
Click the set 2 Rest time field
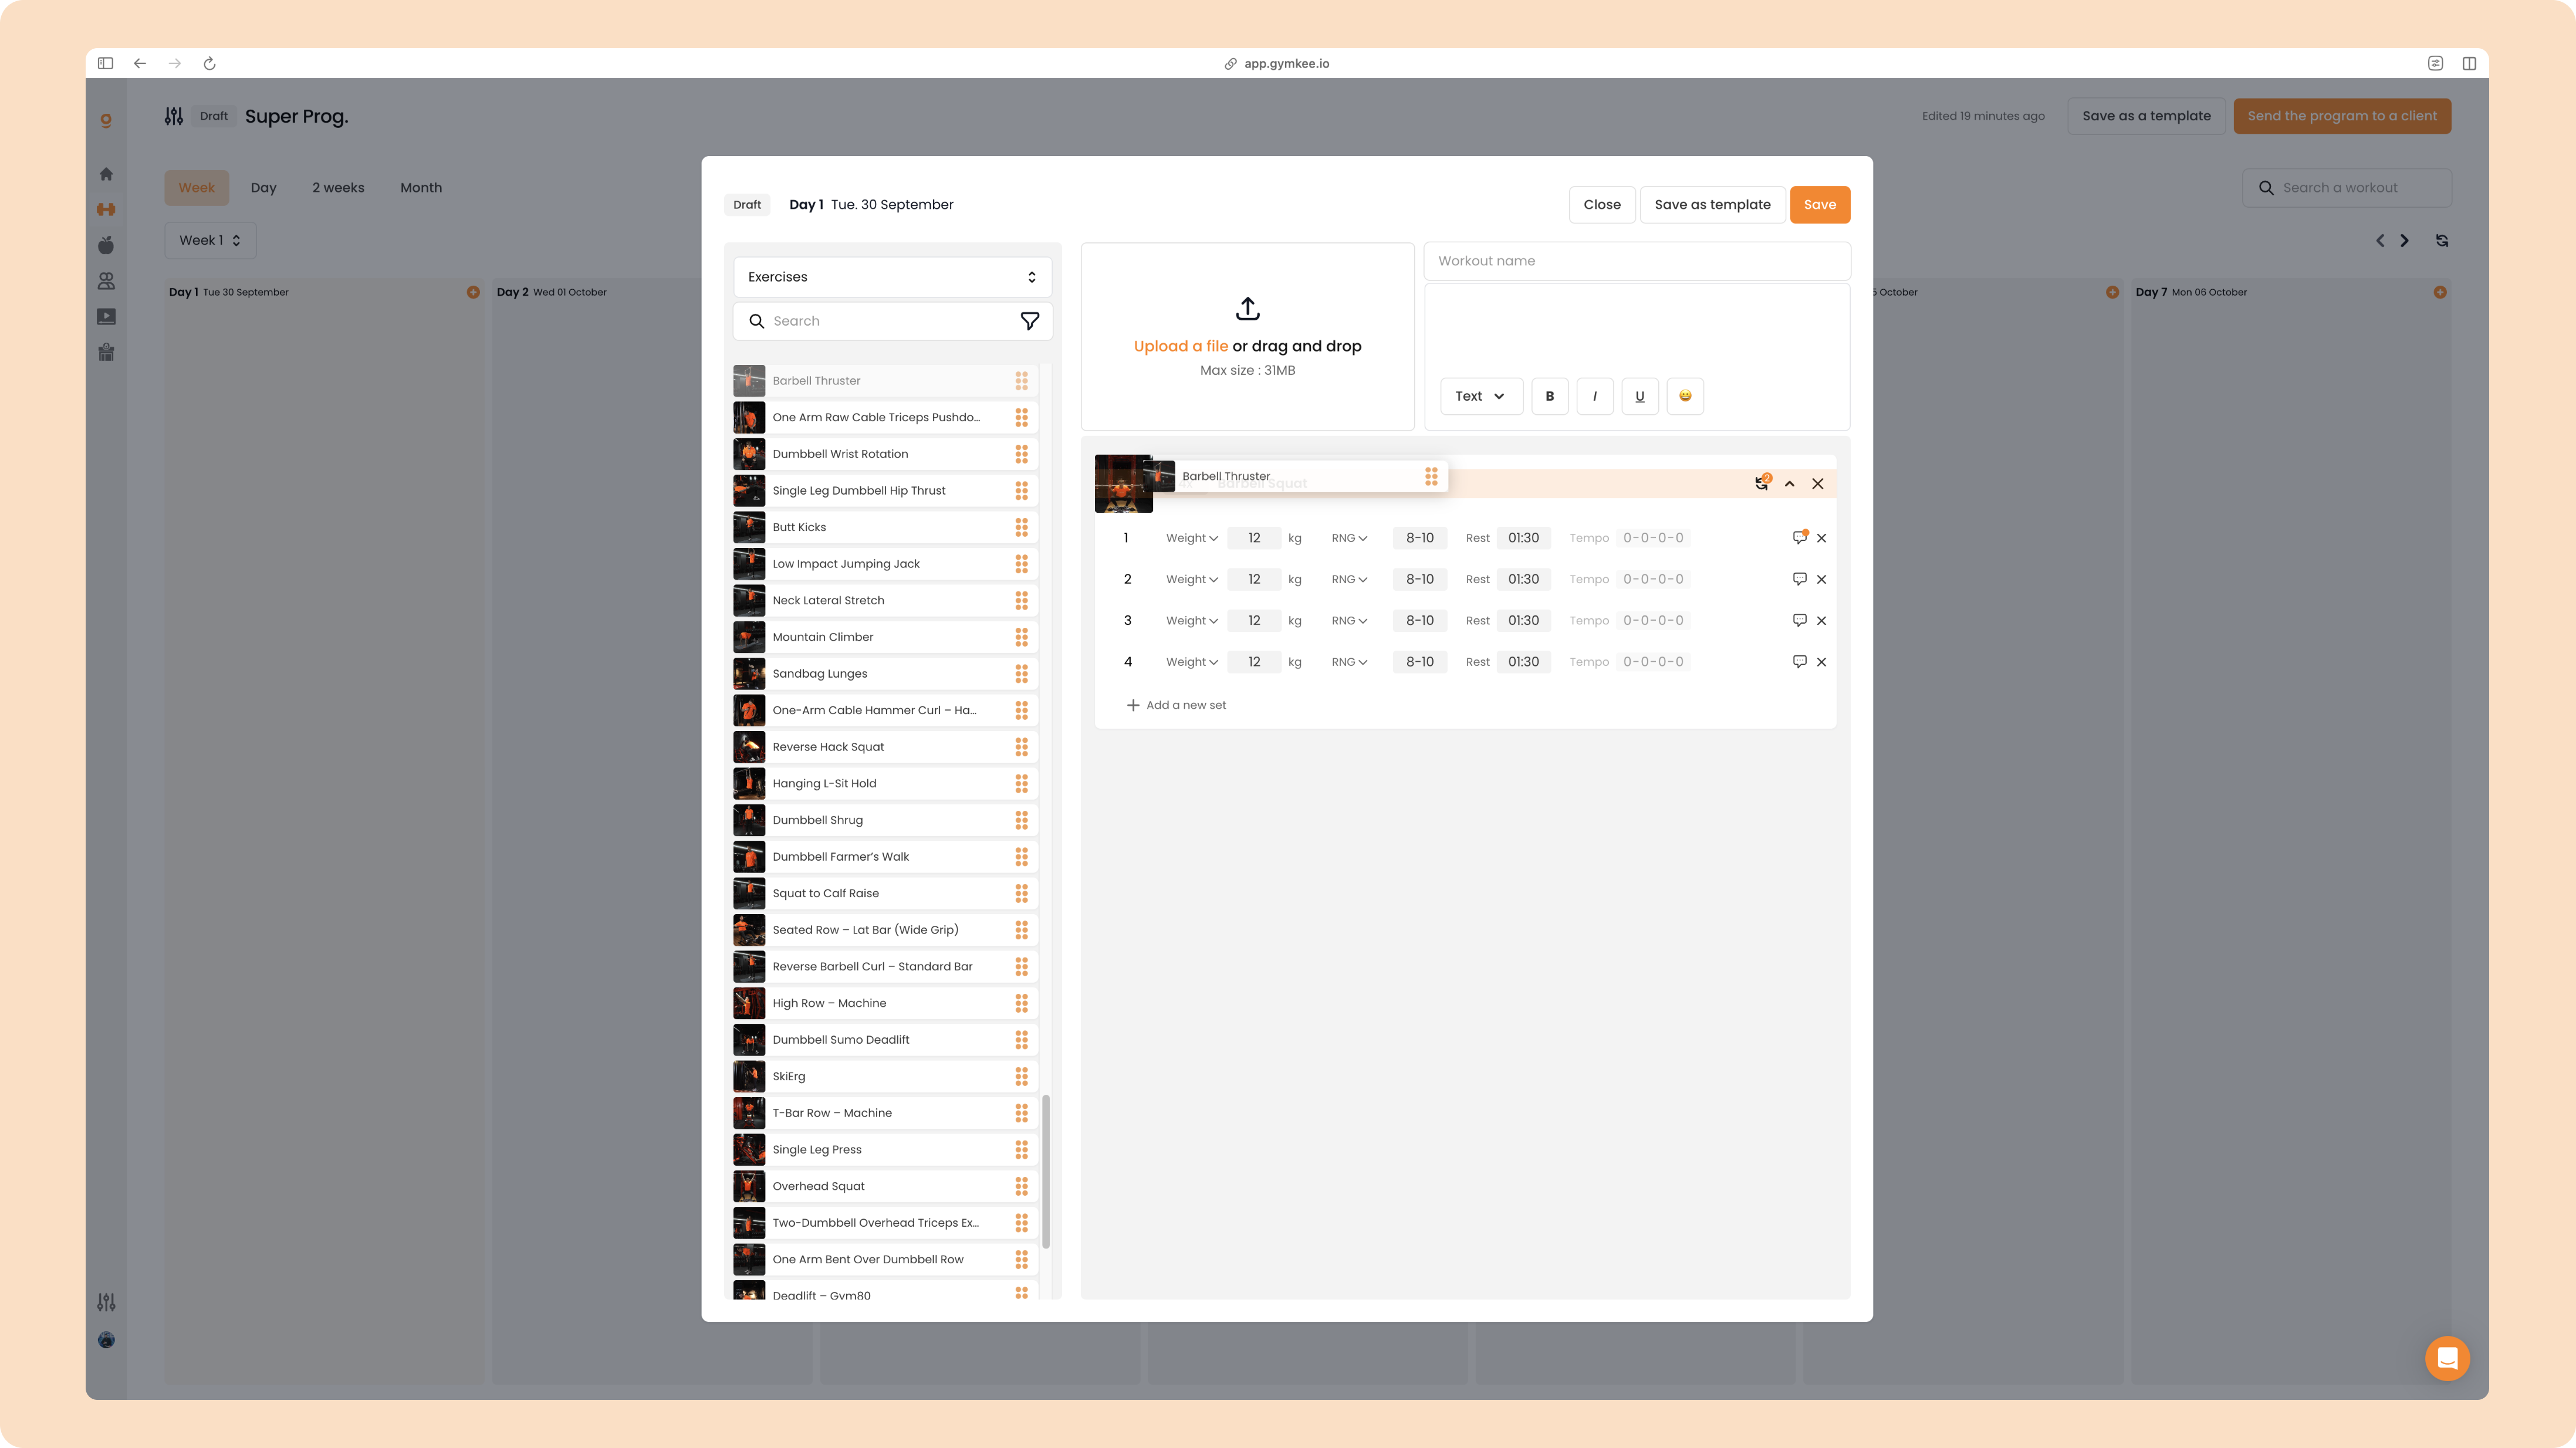1523,580
